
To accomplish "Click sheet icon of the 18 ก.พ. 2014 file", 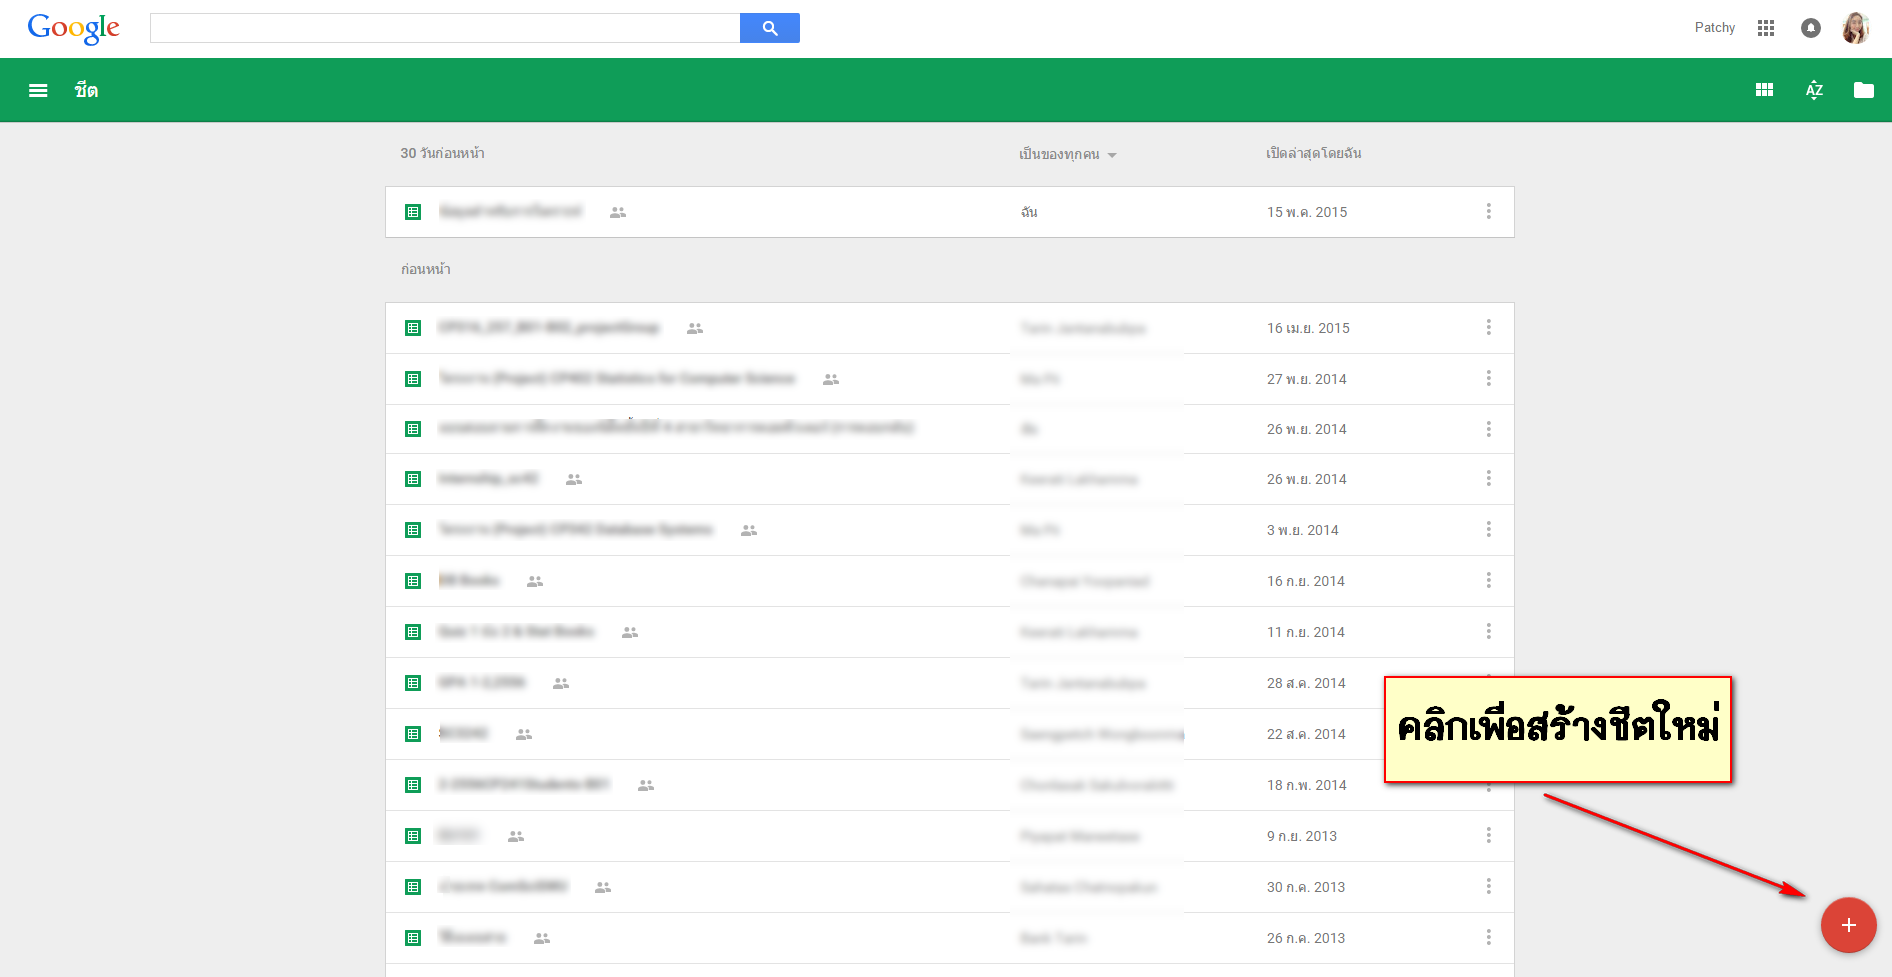I will [x=413, y=785].
